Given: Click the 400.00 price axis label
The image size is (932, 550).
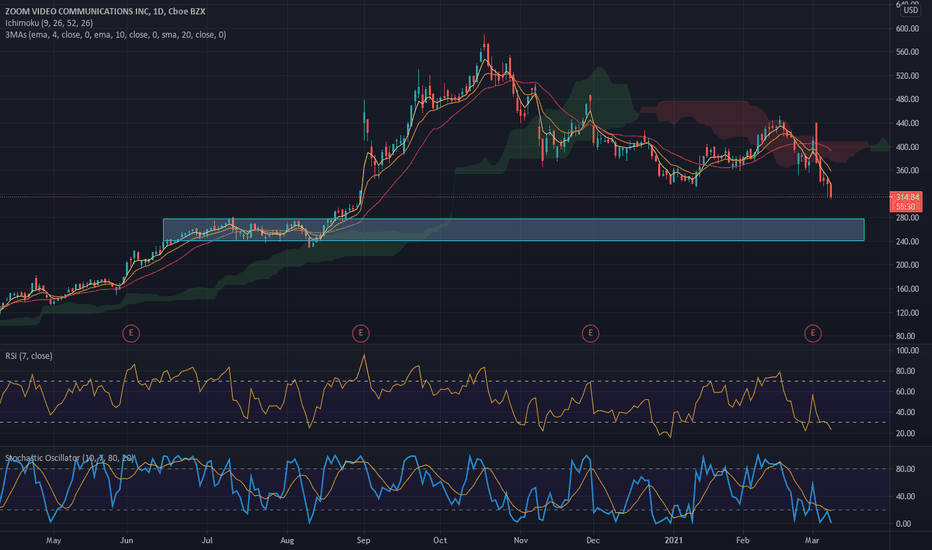Looking at the screenshot, I should [907, 147].
